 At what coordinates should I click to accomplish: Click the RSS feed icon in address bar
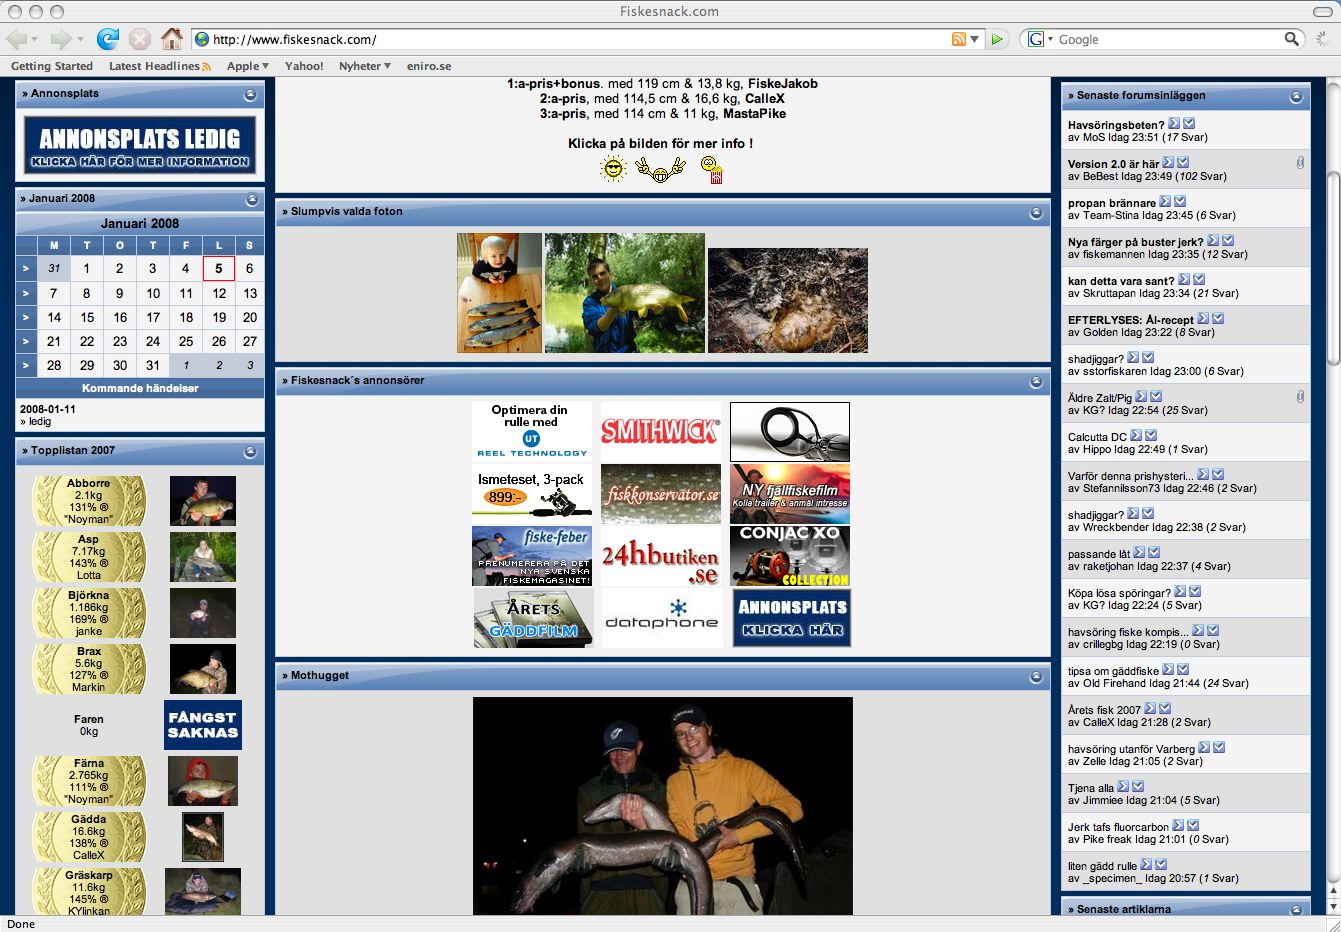click(x=958, y=39)
